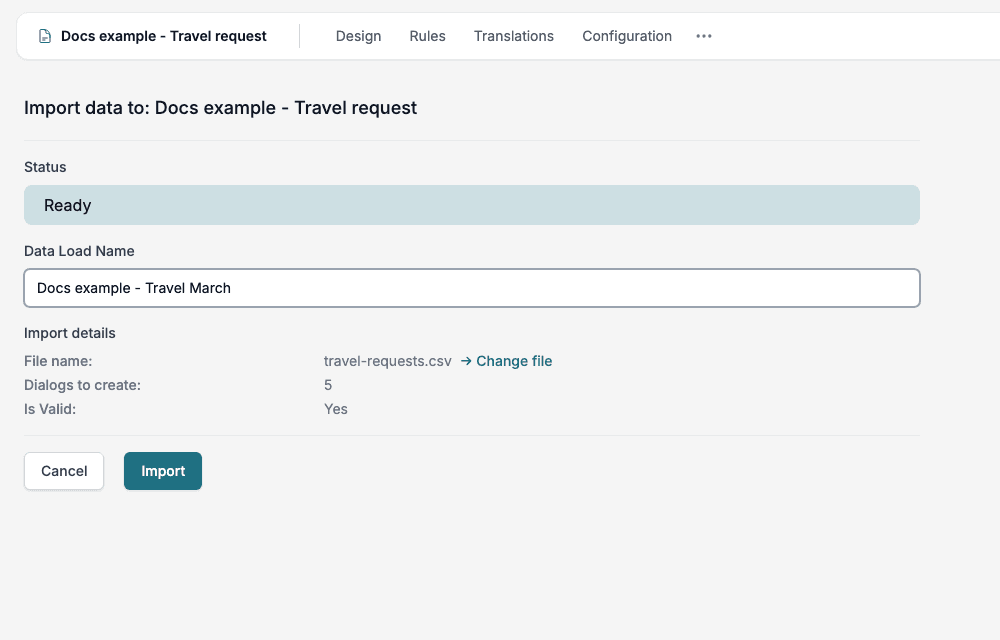Click the Import details heading
The image size is (1000, 640).
click(x=70, y=333)
